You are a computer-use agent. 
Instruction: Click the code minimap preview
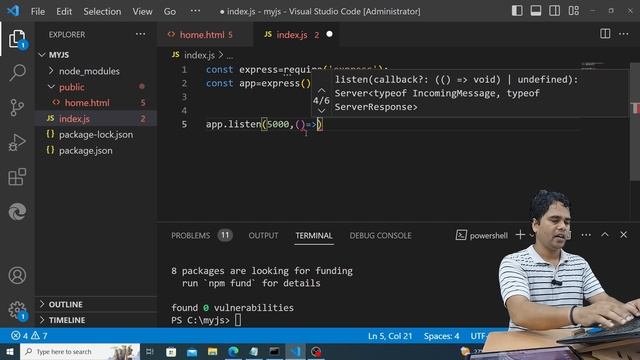[x=593, y=65]
